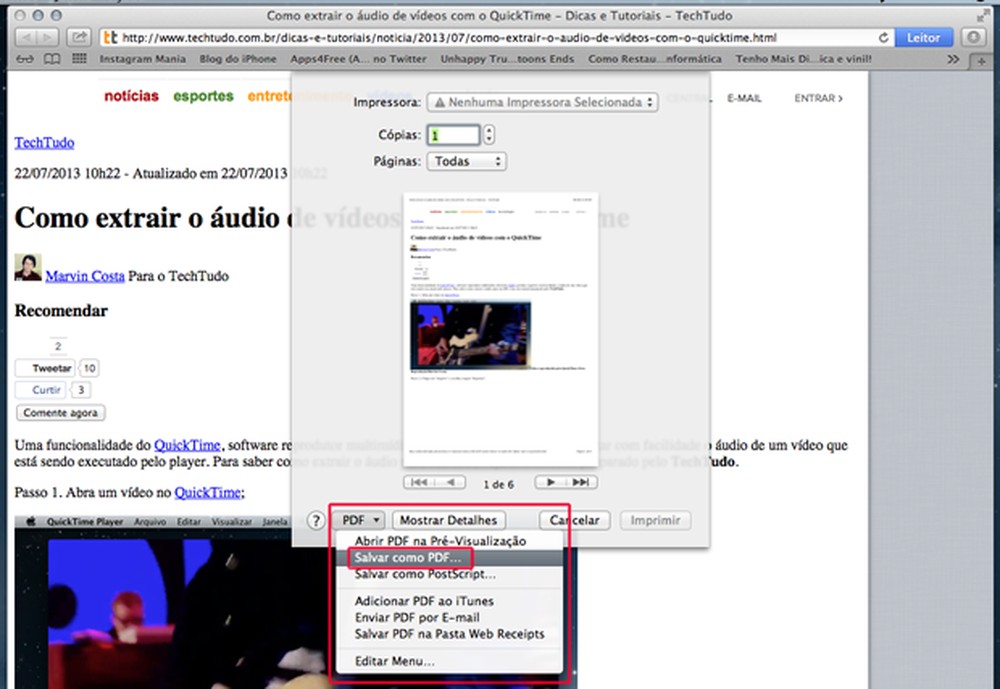Reload the page using the refresh icon
Viewport: 1000px width, 689px height.
coord(883,38)
